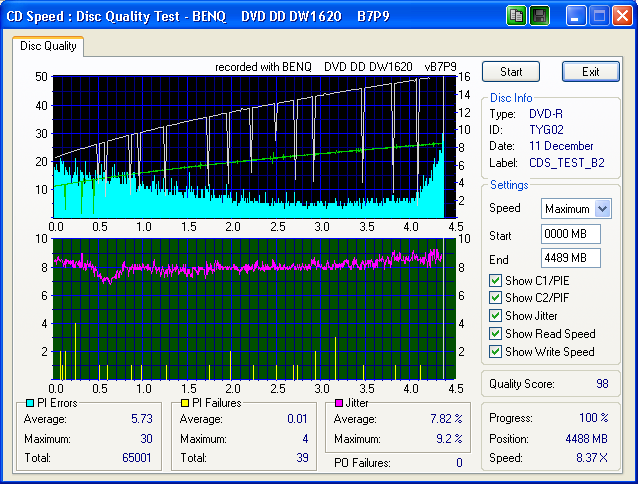Viewport: 638px width, 484px height.
Task: Click the magenta Jitter color swatch
Action: 340,403
